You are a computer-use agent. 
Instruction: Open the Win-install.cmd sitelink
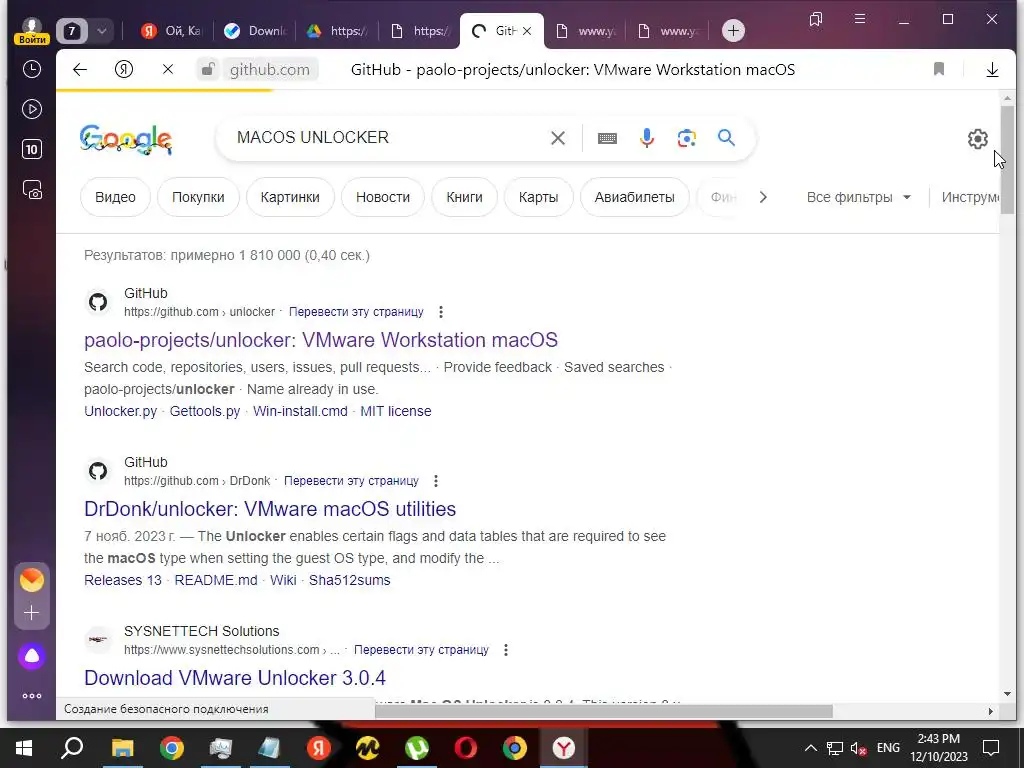click(x=300, y=411)
